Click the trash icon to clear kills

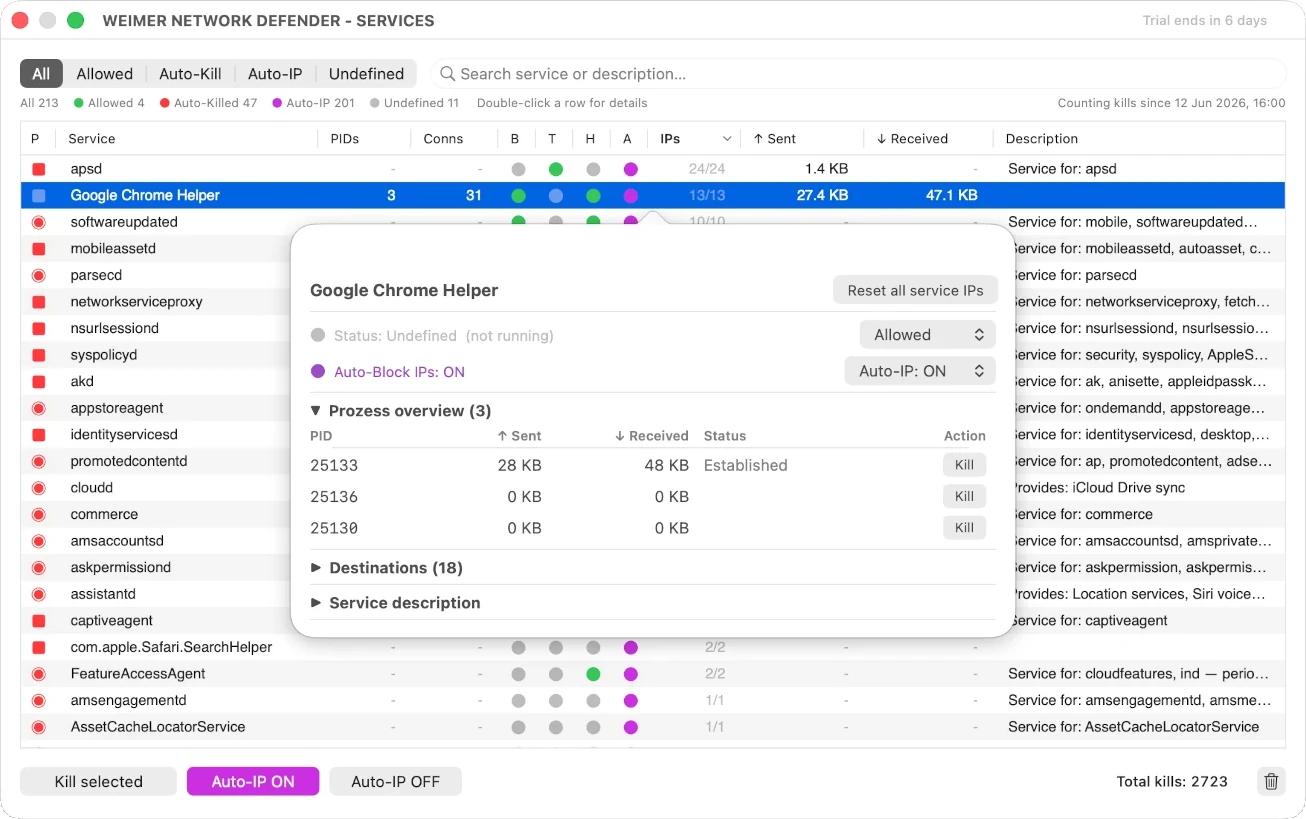point(1271,782)
